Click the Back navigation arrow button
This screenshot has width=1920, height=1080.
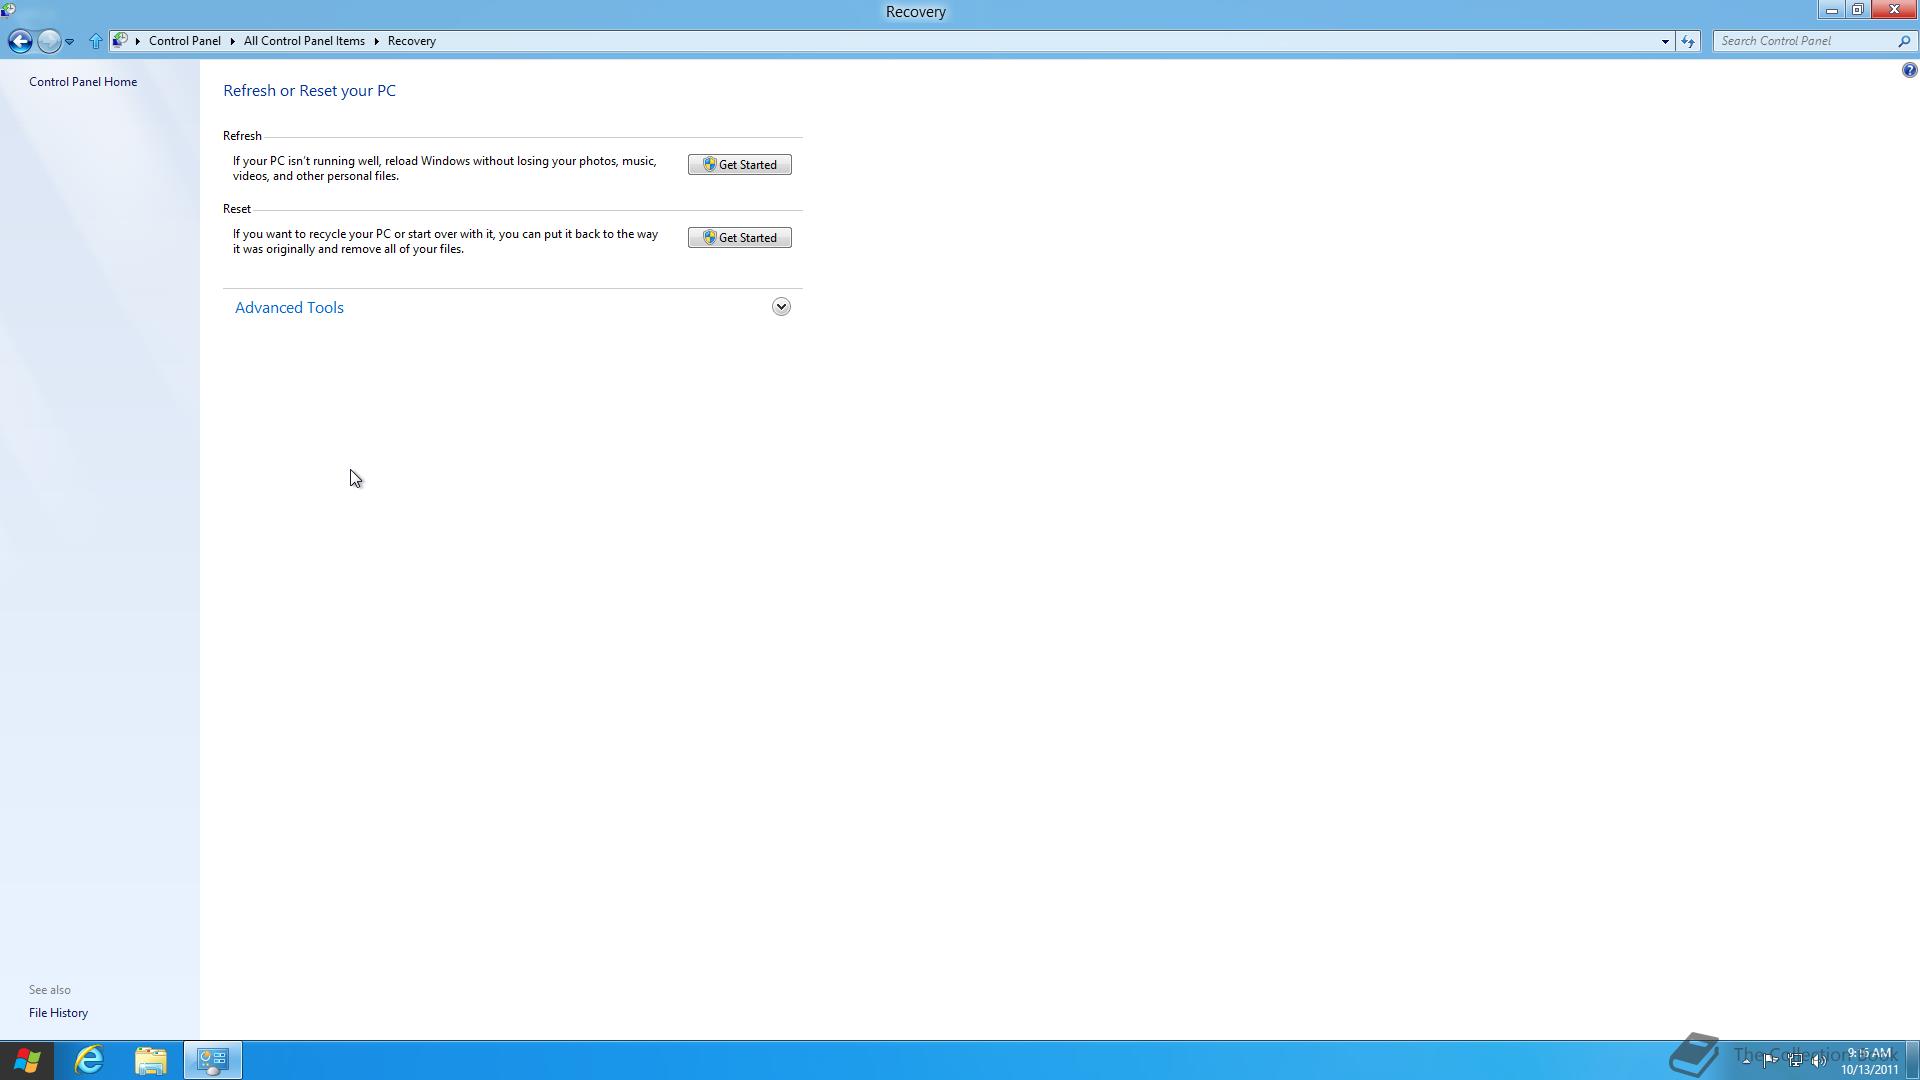pos(19,41)
